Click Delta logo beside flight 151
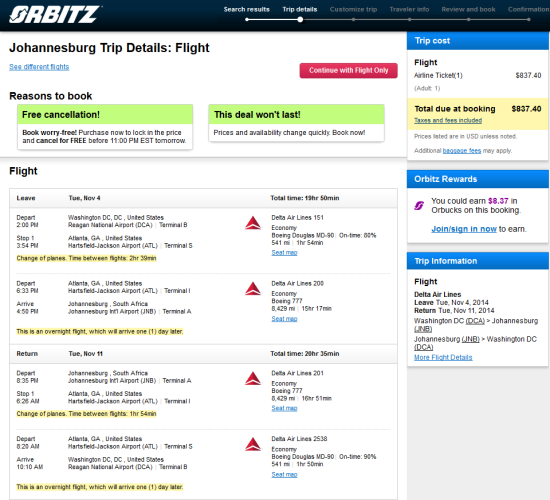This screenshot has height=500, width=550. point(253,223)
